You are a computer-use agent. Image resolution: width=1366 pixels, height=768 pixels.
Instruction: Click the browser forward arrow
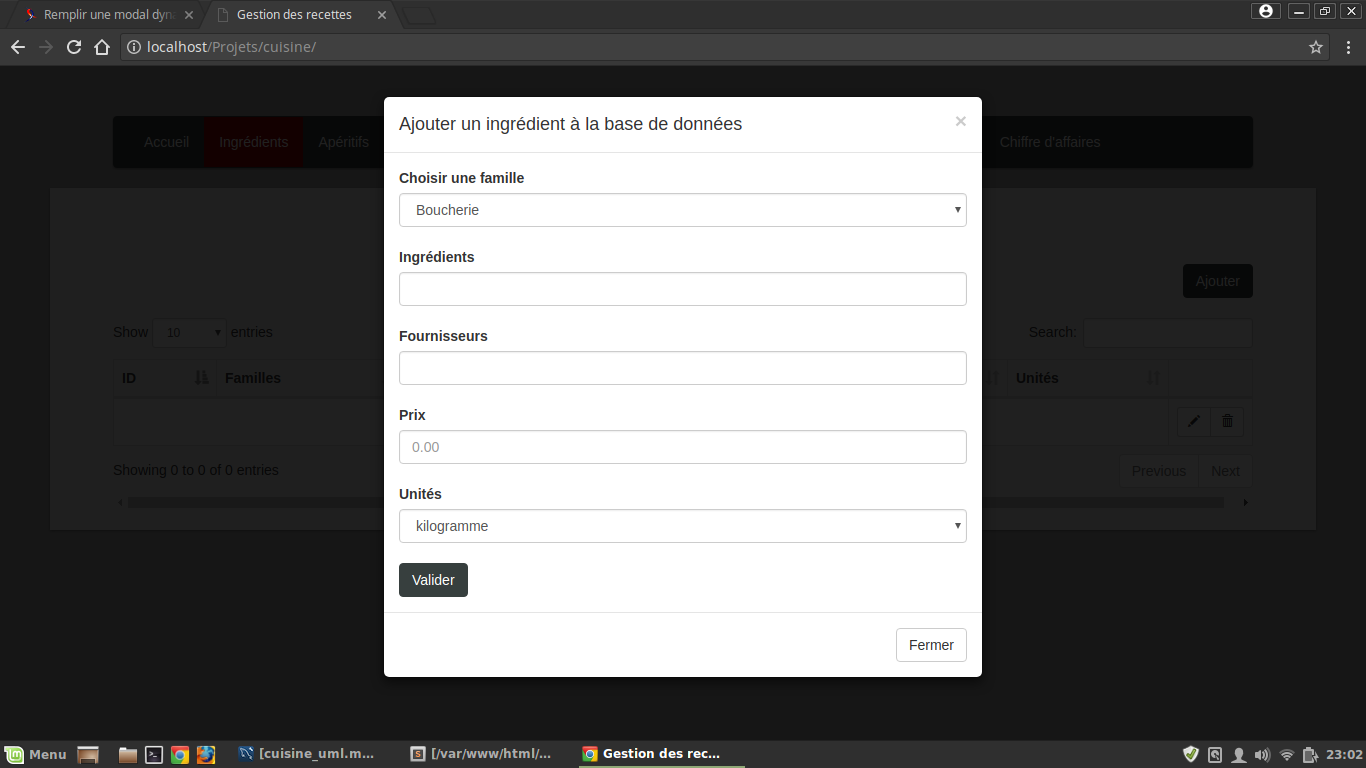[46, 47]
